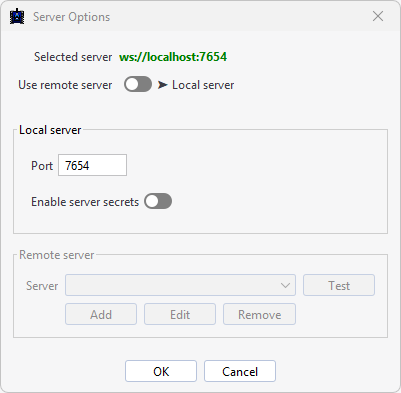This screenshot has width=401, height=393.
Task: Click the tank app icon in title bar
Action: [17, 17]
